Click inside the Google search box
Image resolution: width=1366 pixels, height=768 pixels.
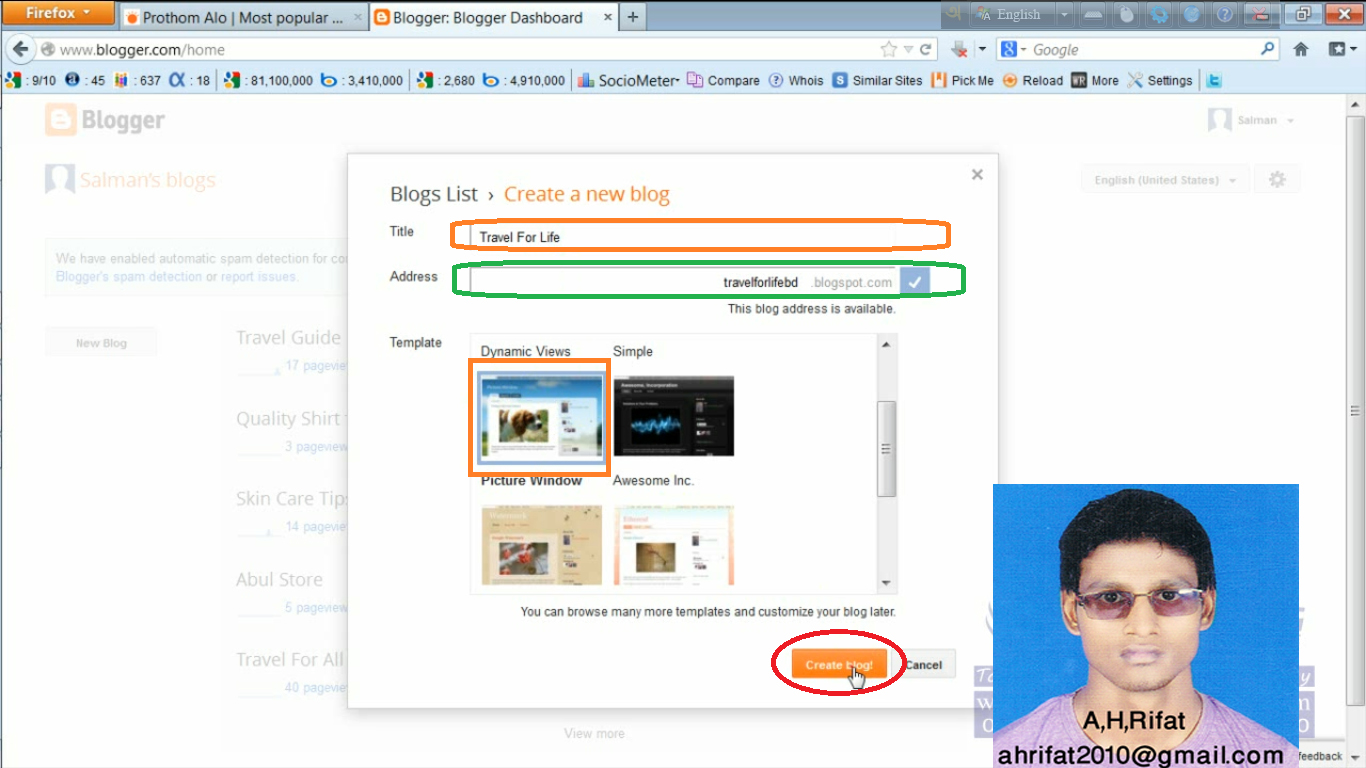tap(1144, 49)
